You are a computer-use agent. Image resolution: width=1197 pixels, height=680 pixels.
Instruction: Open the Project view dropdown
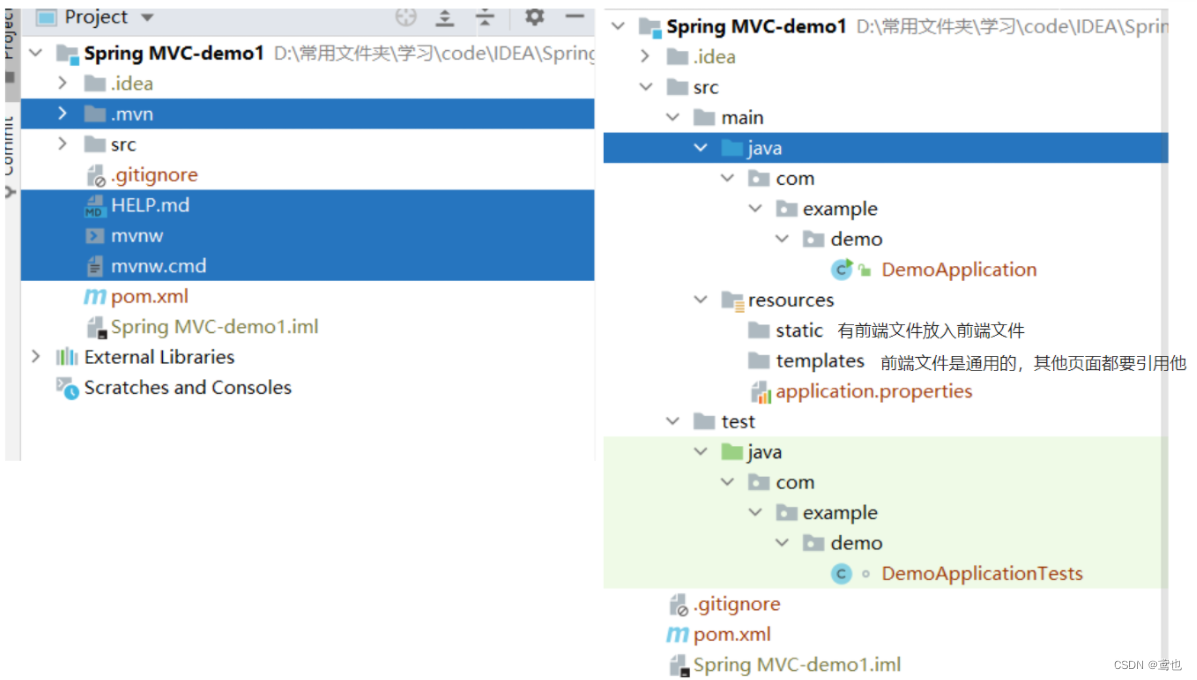coord(147,18)
